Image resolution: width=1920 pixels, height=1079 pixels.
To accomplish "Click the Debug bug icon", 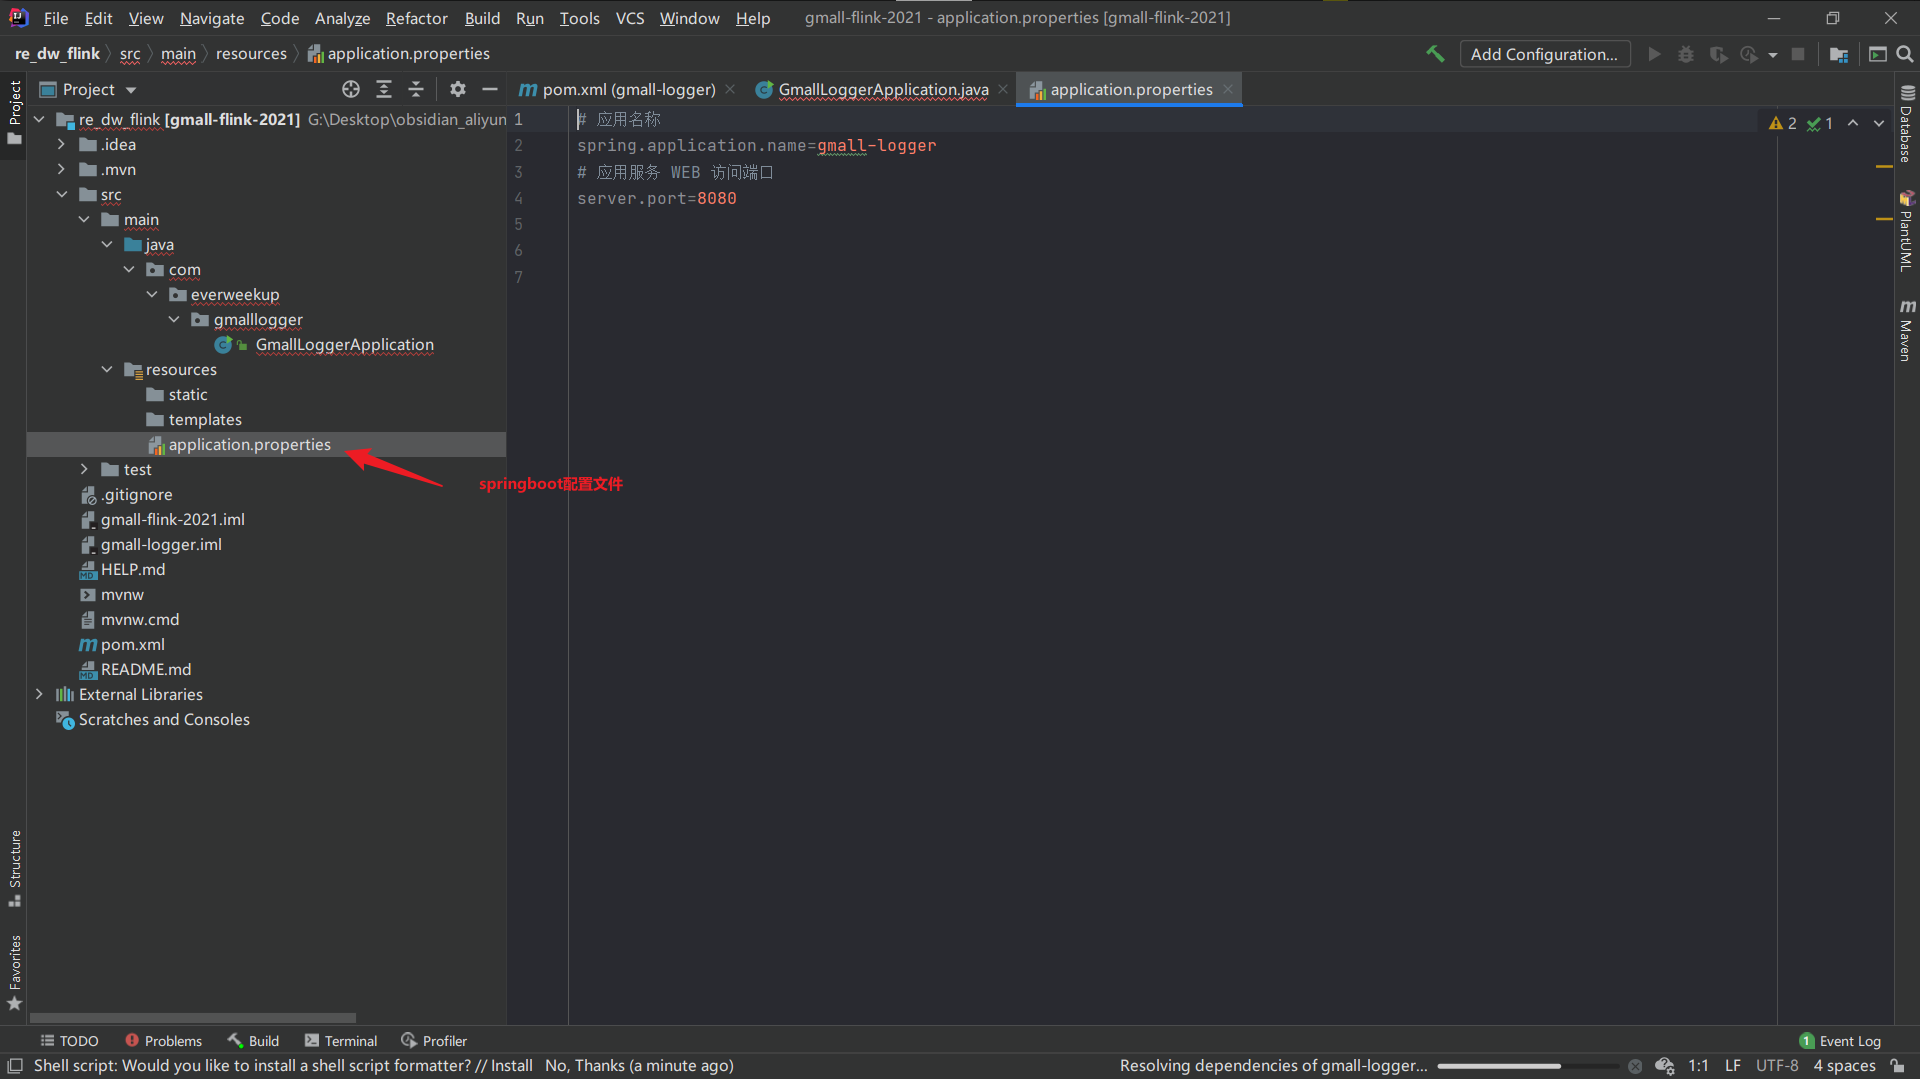I will pyautogui.click(x=1686, y=54).
